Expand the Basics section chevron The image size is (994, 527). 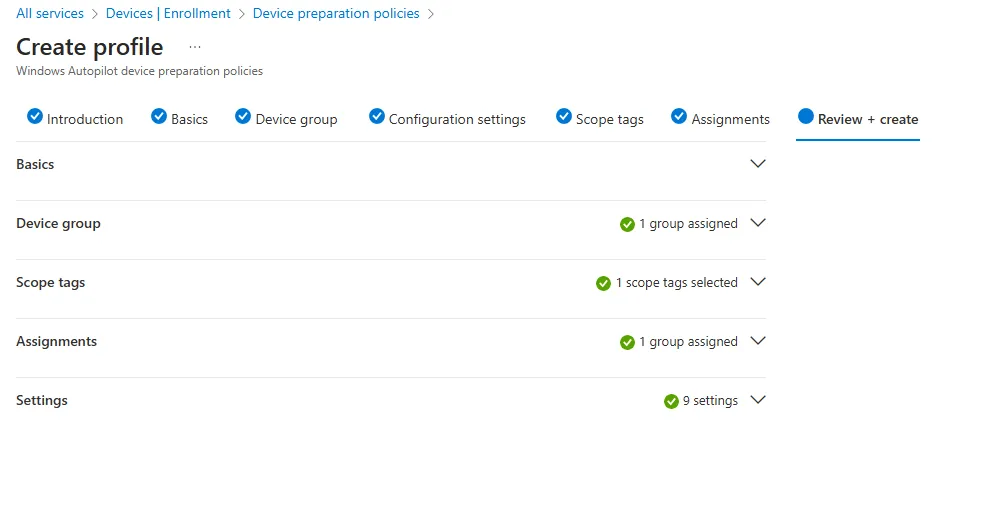(758, 164)
